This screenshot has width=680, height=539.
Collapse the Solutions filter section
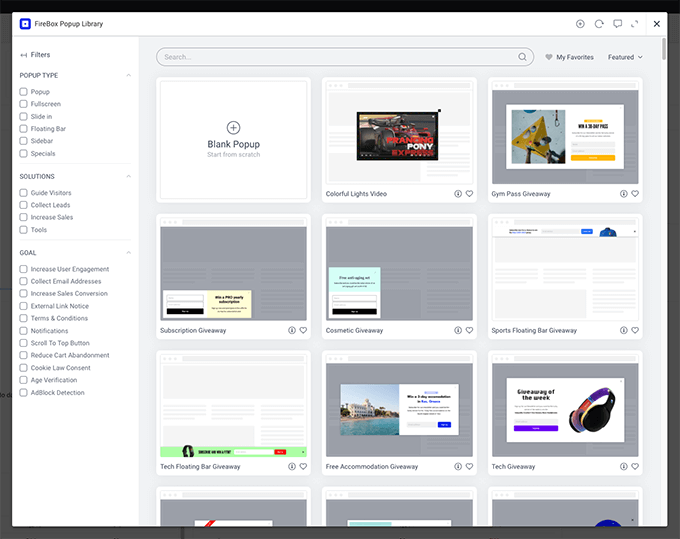tap(128, 176)
